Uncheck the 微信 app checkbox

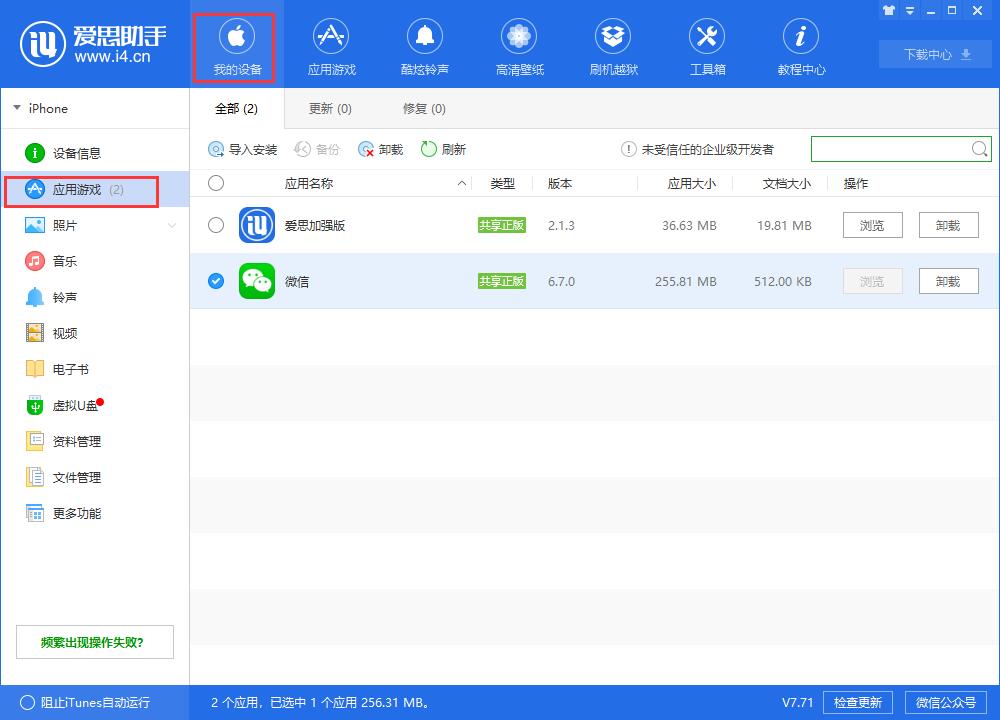pos(215,281)
